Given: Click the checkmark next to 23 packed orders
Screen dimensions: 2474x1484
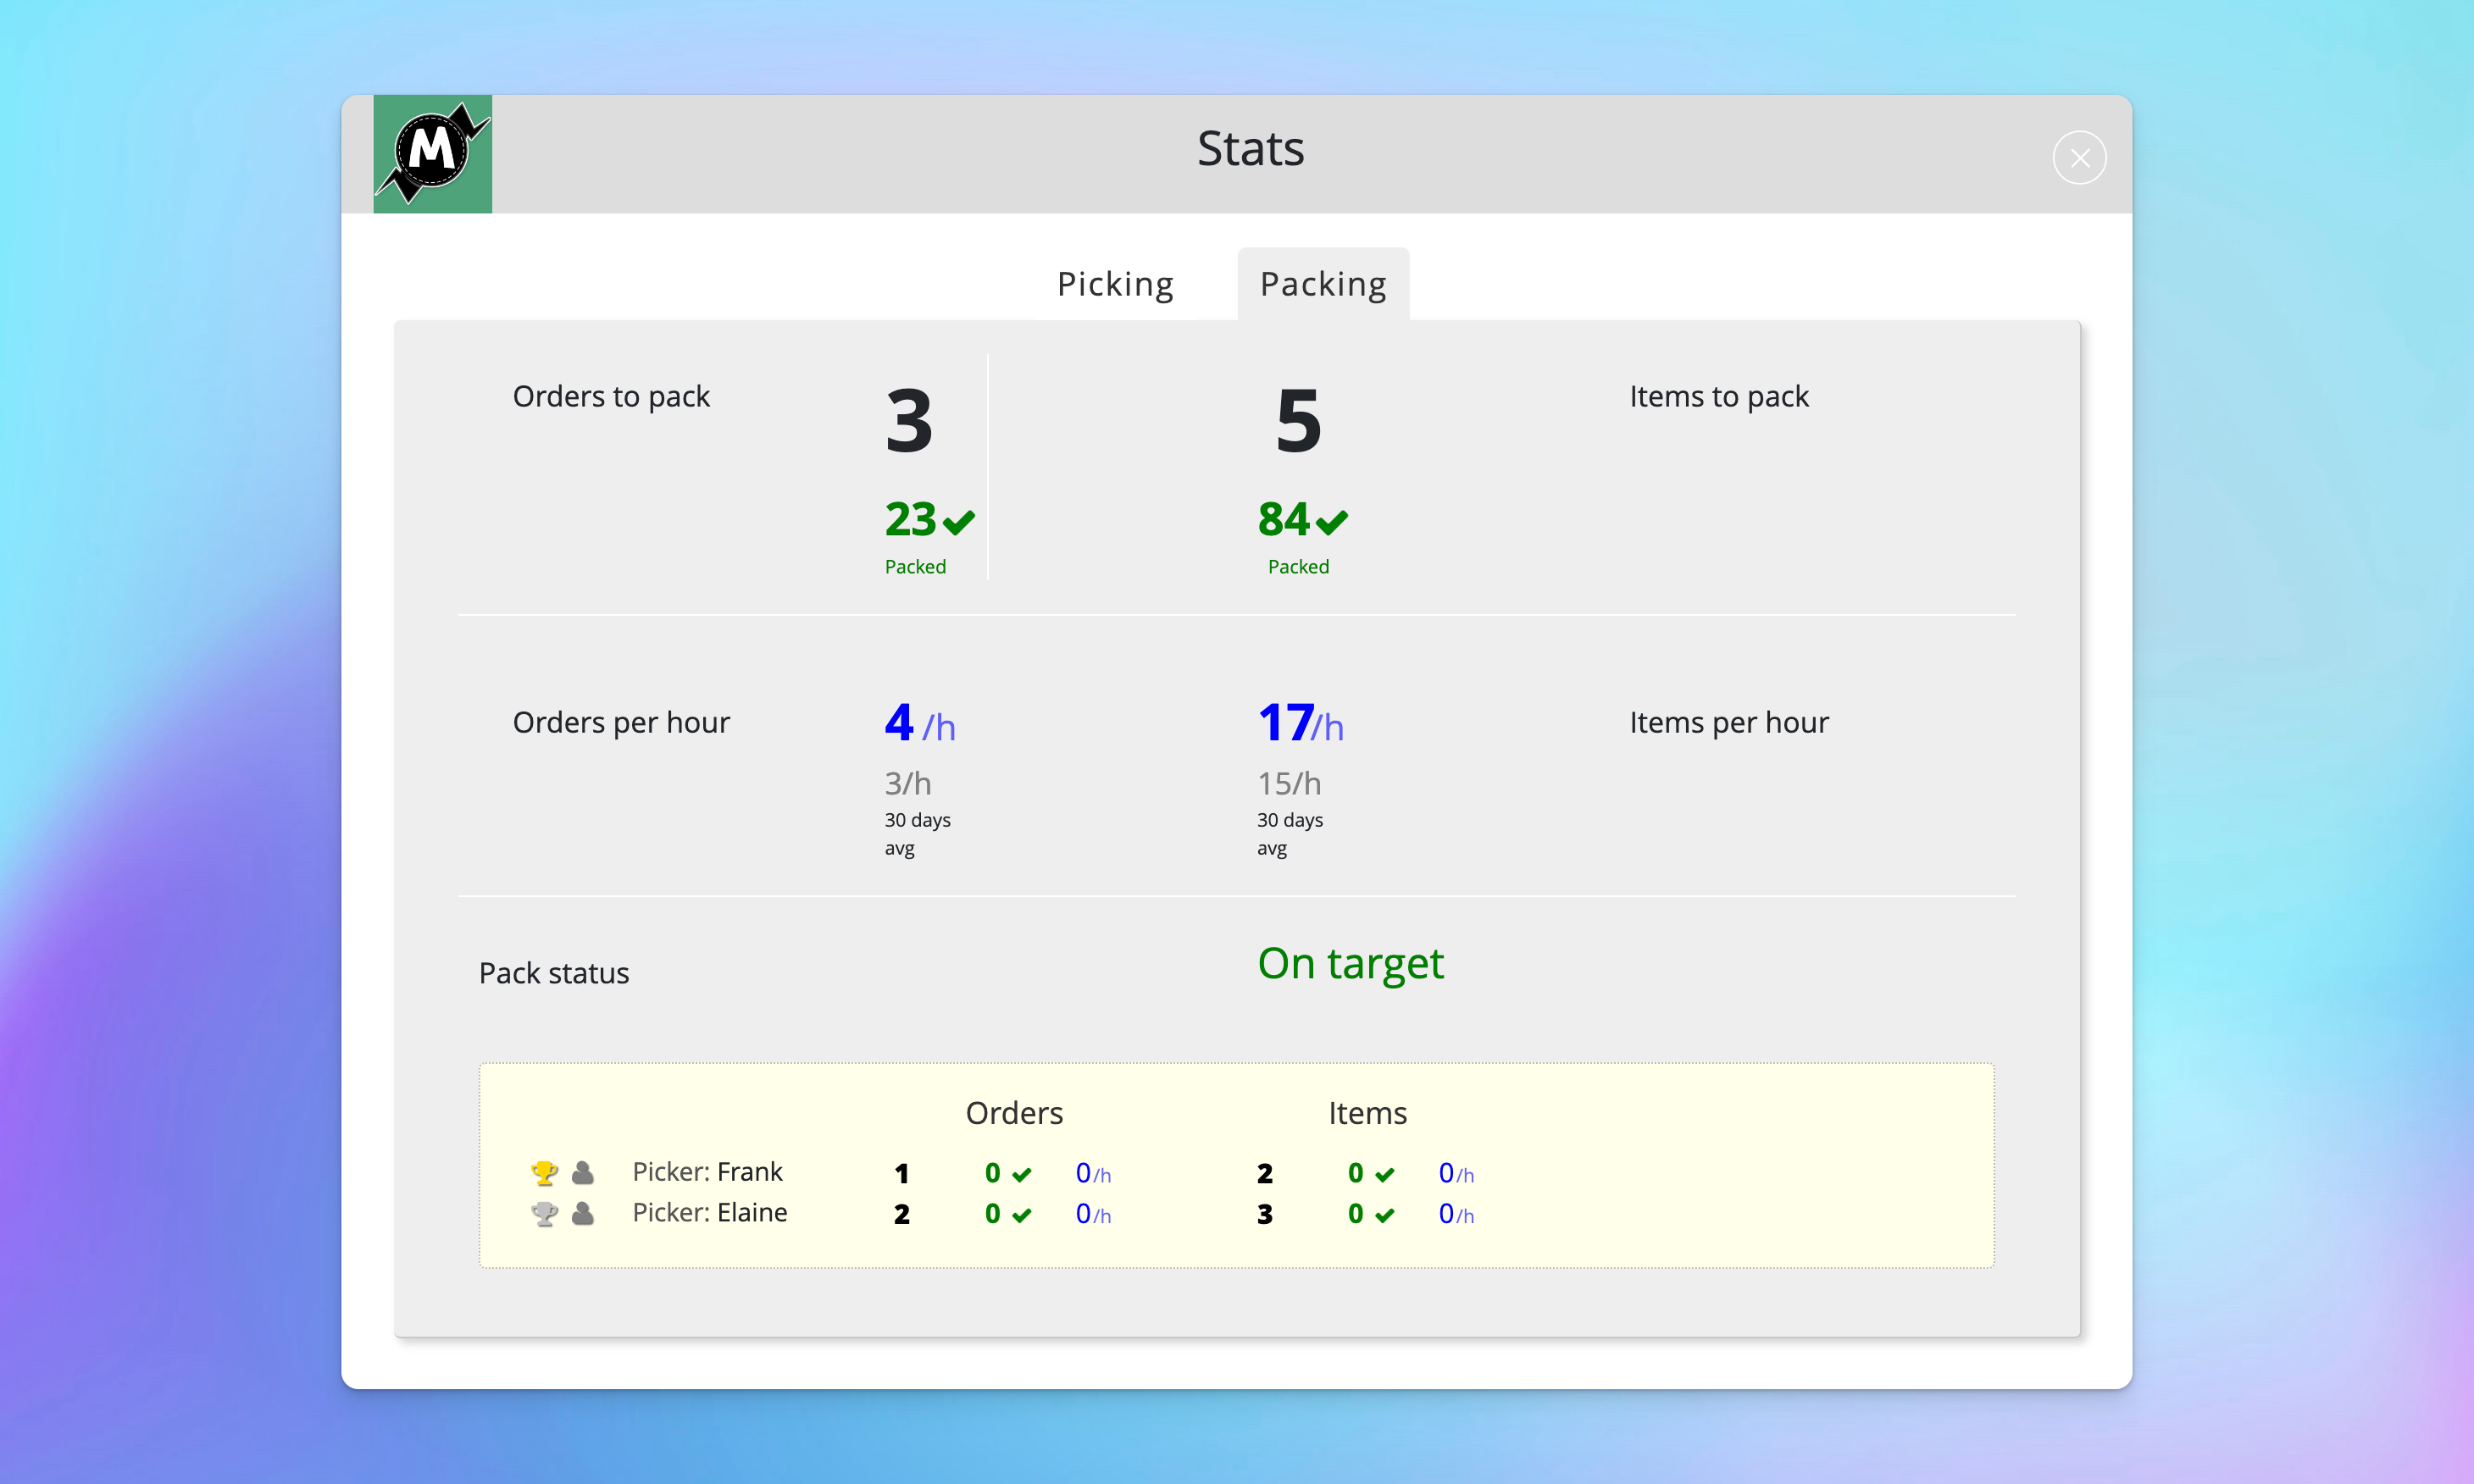Looking at the screenshot, I should point(959,522).
